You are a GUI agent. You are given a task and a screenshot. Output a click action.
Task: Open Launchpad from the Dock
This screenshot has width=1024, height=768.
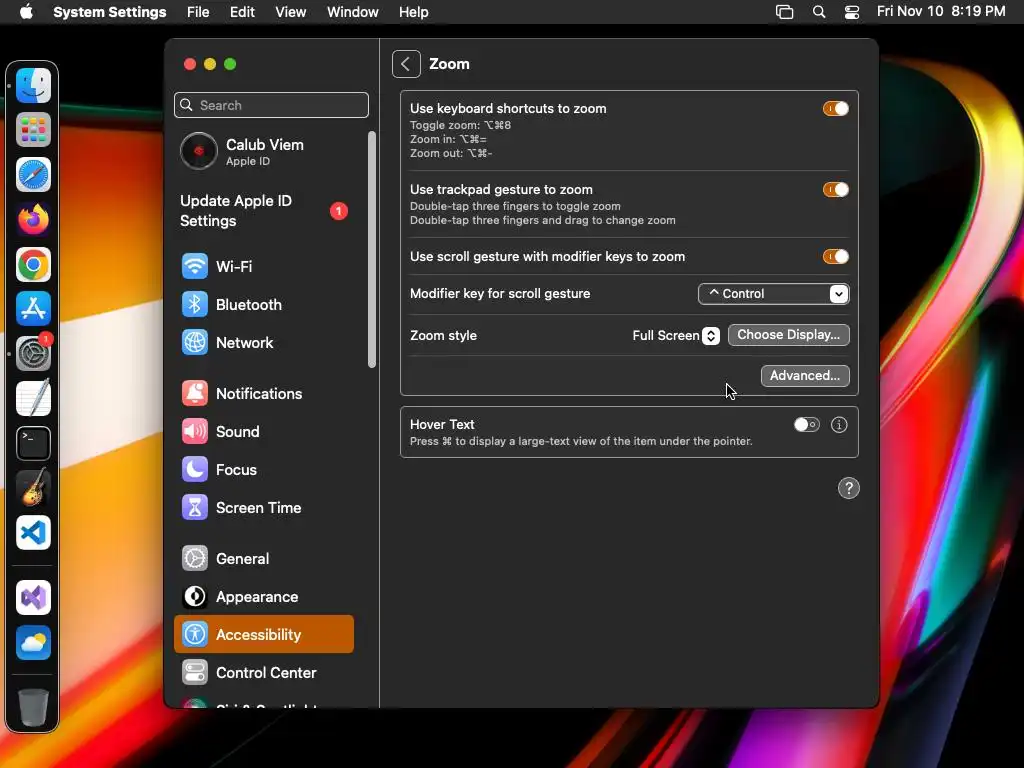pos(33,129)
